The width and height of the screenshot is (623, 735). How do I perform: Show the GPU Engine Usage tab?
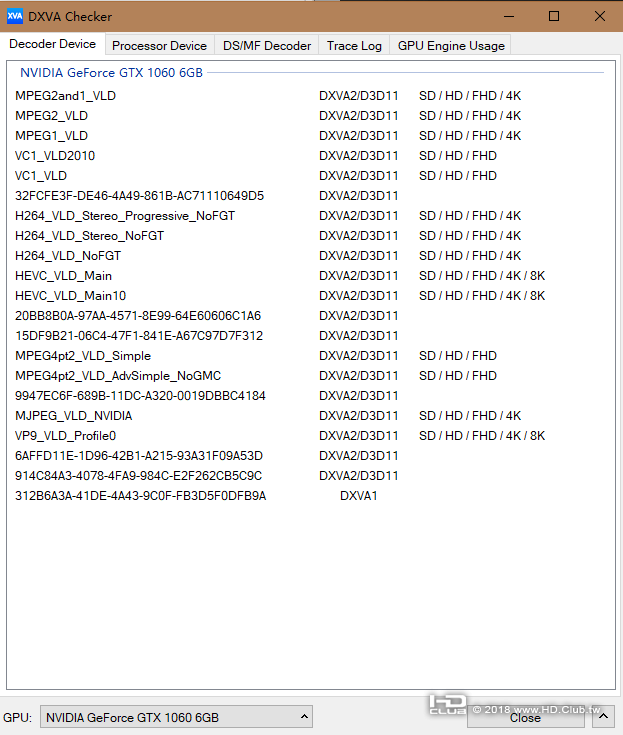coord(451,45)
